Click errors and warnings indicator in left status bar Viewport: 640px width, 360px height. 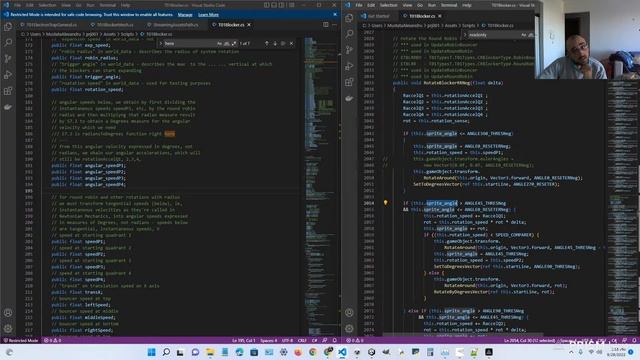pos(52,340)
